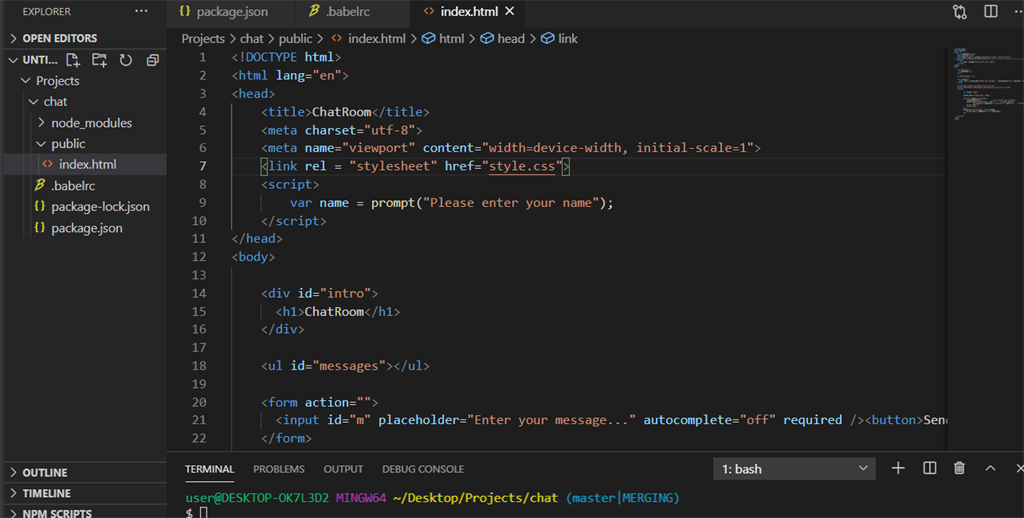Switch to the PROBLEMS panel tab
This screenshot has width=1024, height=518.
pyautogui.click(x=278, y=469)
